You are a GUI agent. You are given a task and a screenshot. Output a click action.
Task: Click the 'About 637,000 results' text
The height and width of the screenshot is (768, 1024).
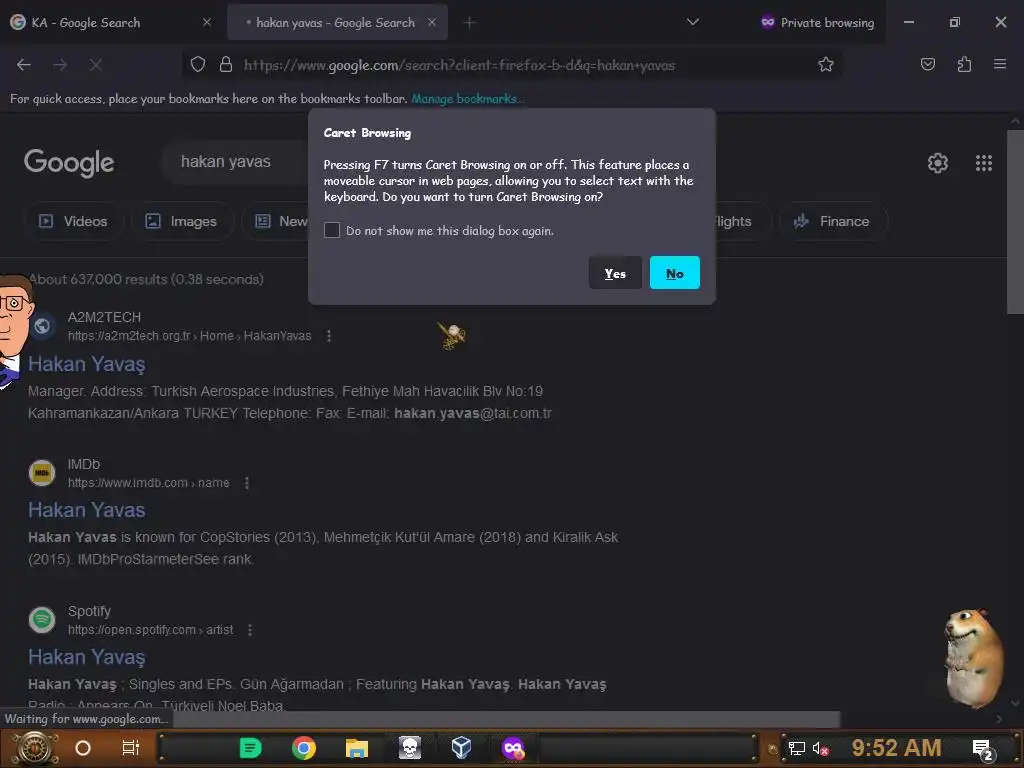(x=146, y=280)
